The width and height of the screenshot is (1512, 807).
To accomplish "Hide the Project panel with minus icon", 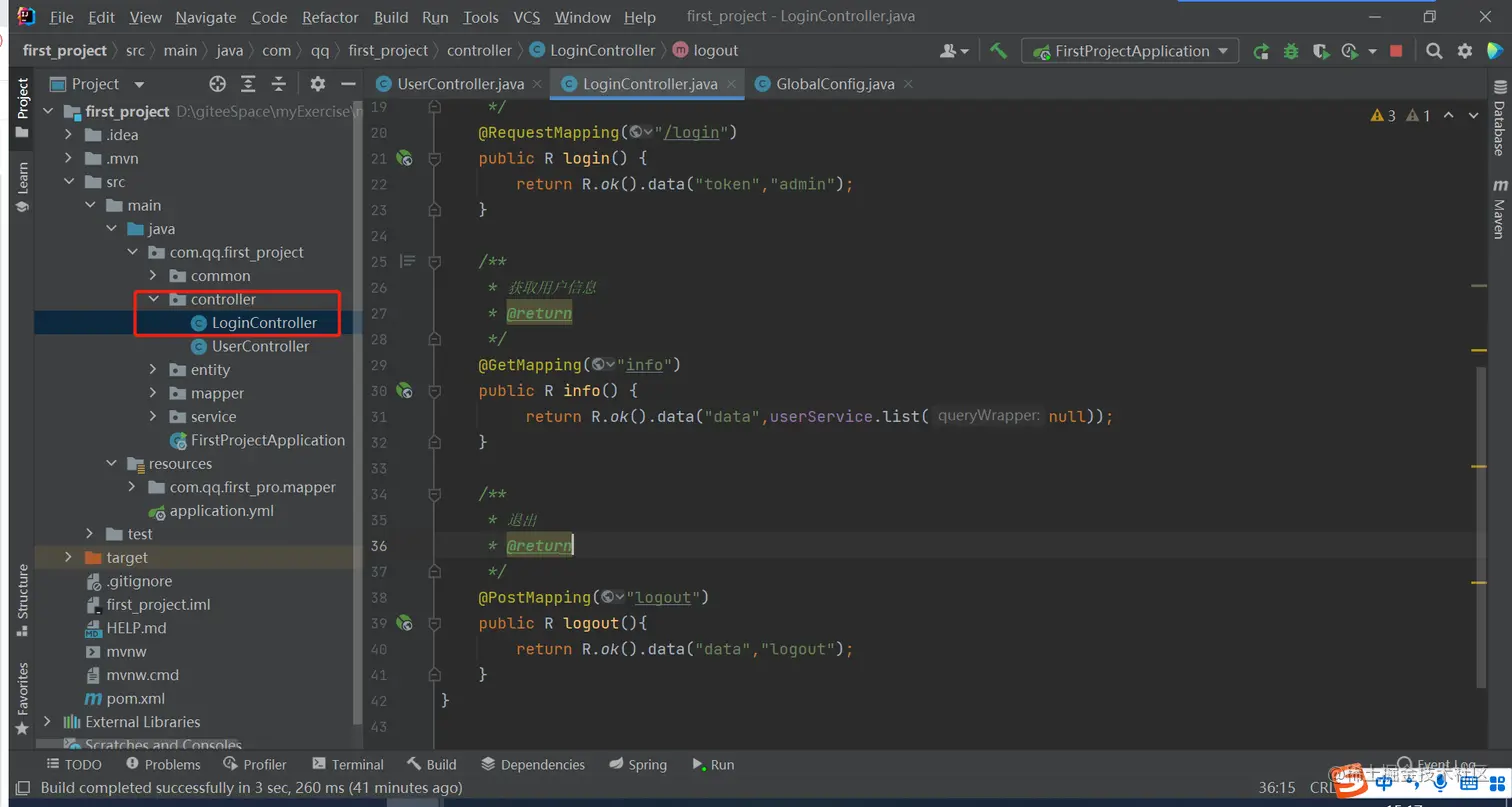I will pyautogui.click(x=348, y=84).
